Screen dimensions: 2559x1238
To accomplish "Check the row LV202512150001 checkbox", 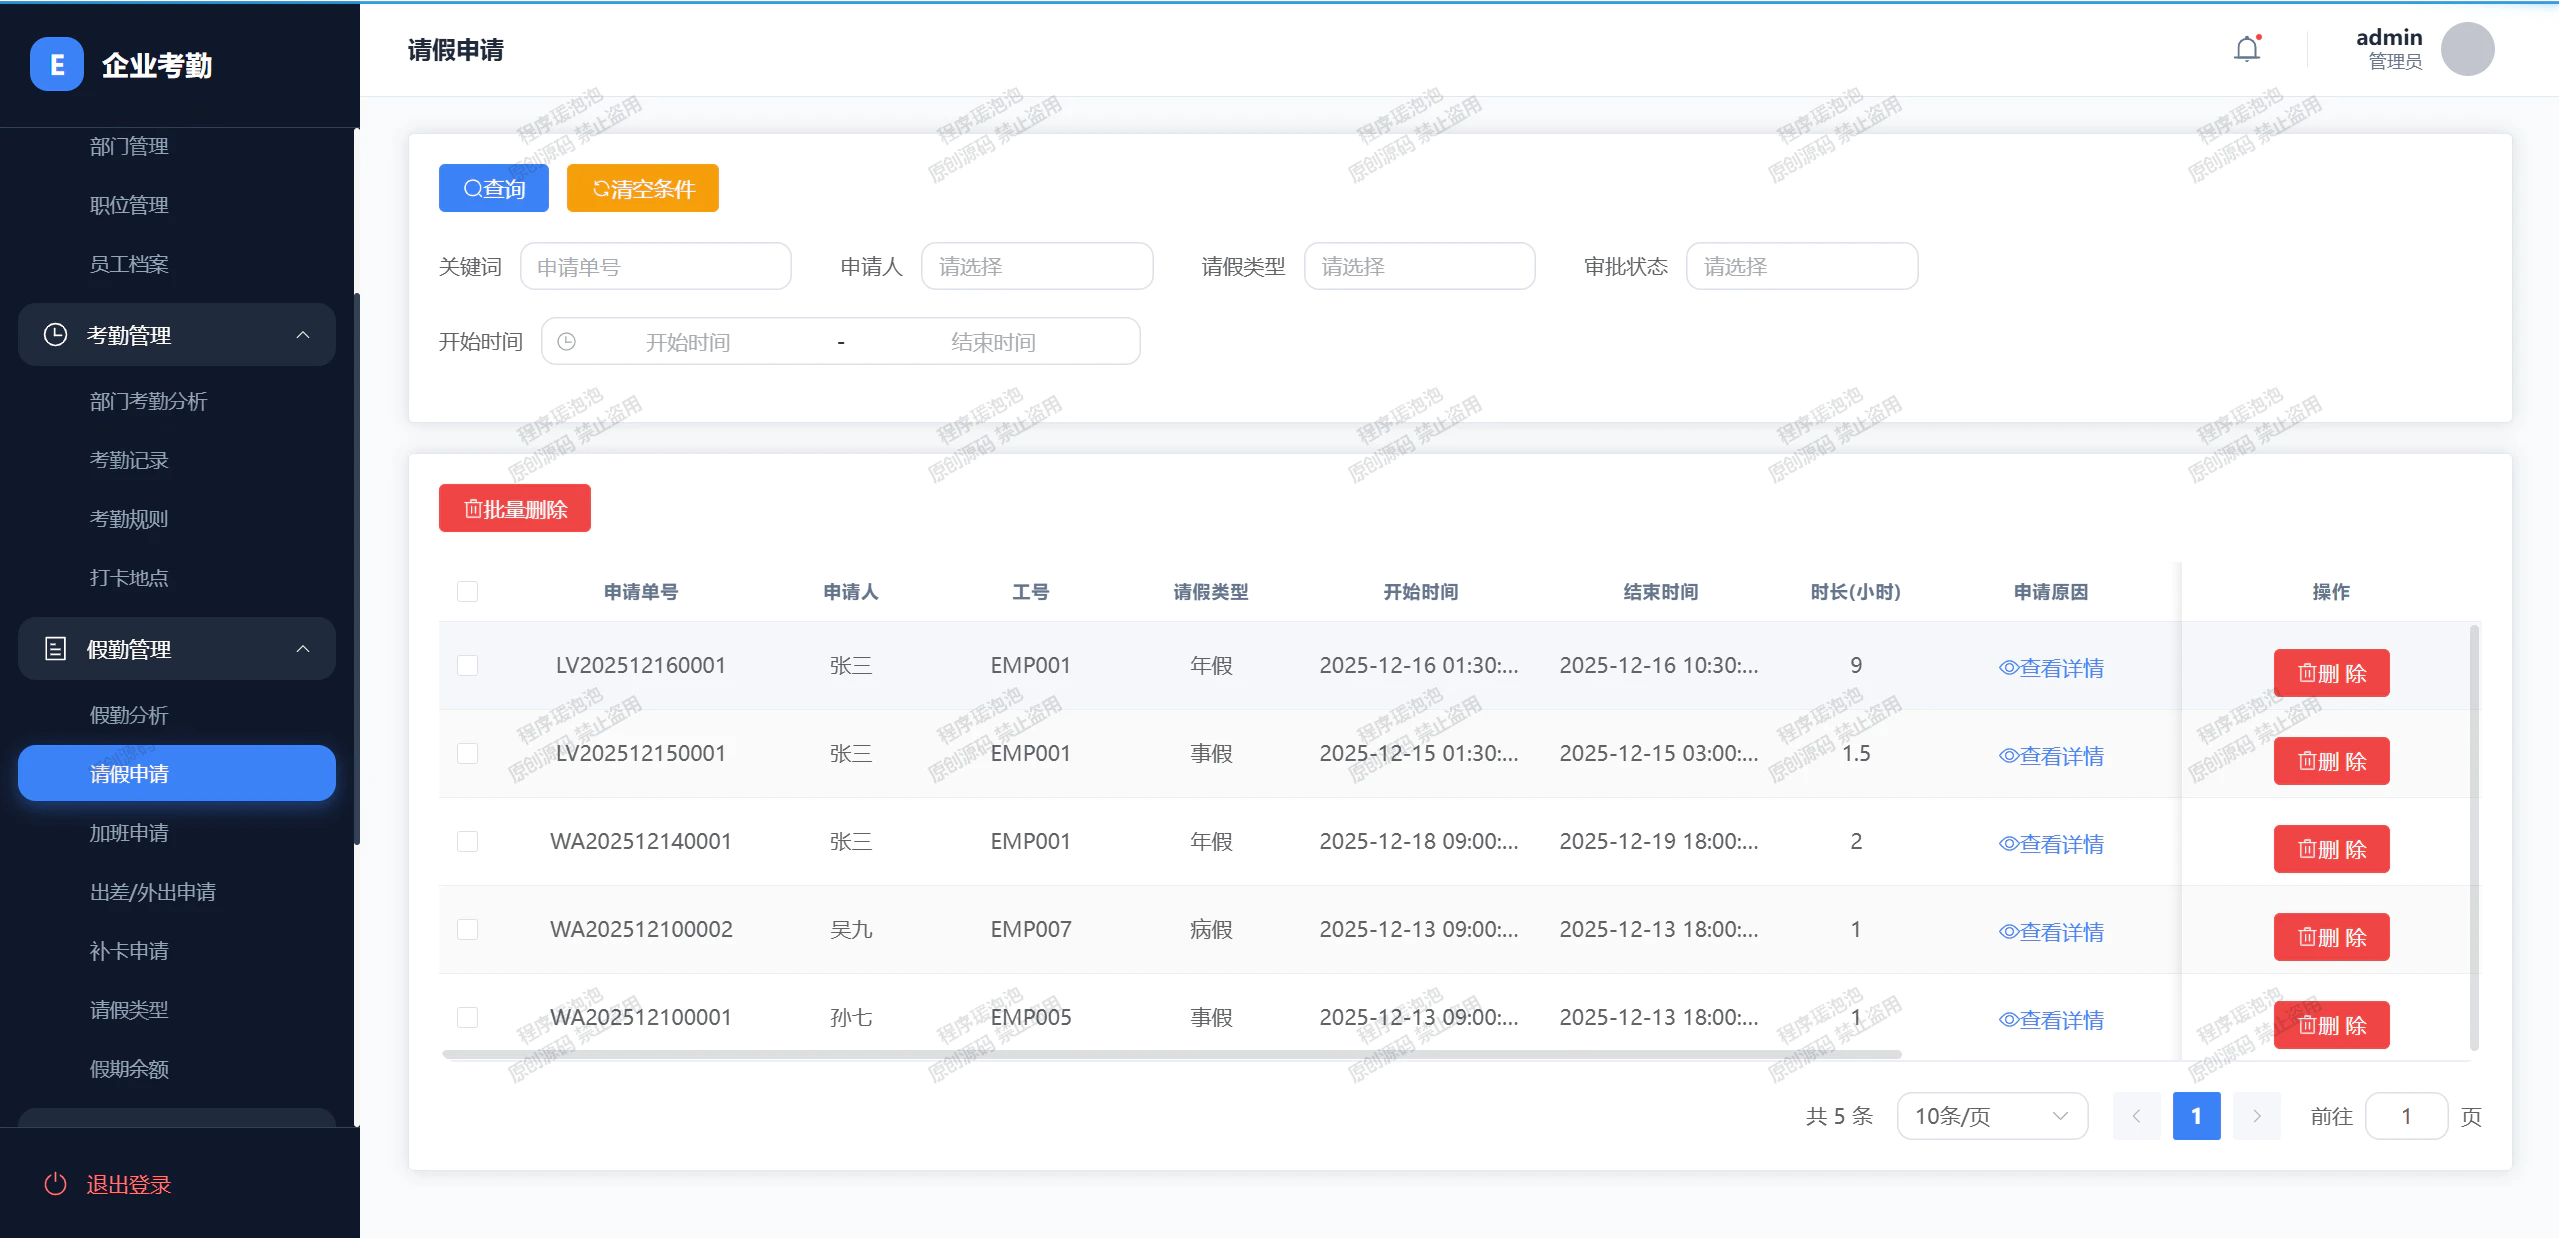I will (467, 754).
